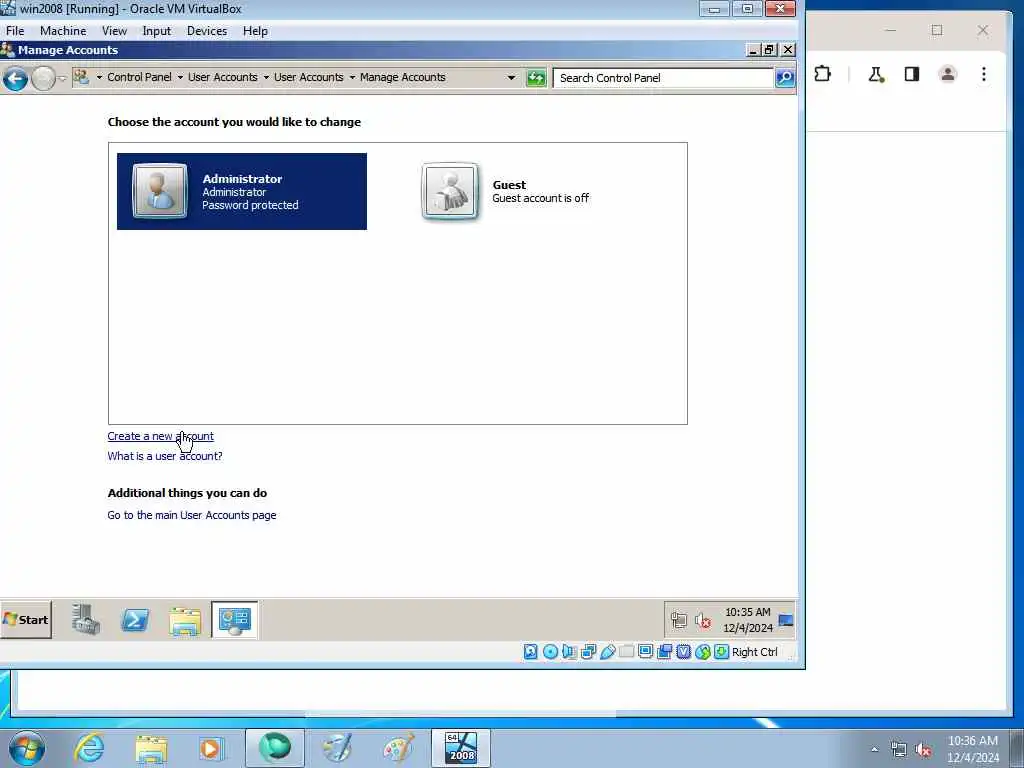Click the Right Ctrl host key label
This screenshot has height=768, width=1024.
(755, 652)
